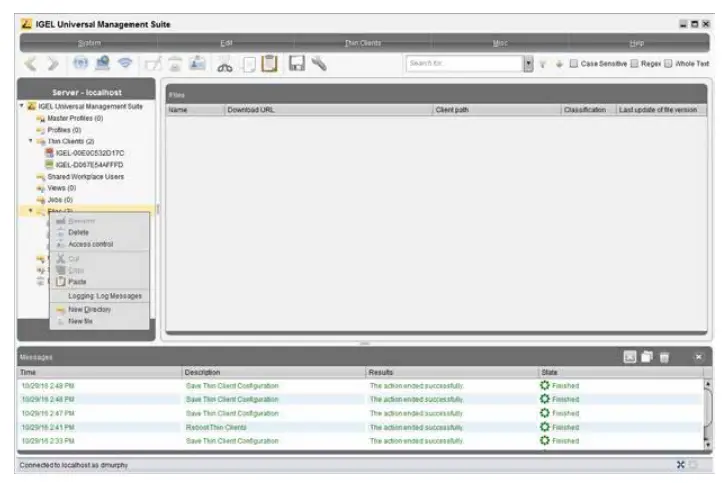Open the Misc menu
Screen dimensions: 724x483
(x=500, y=43)
